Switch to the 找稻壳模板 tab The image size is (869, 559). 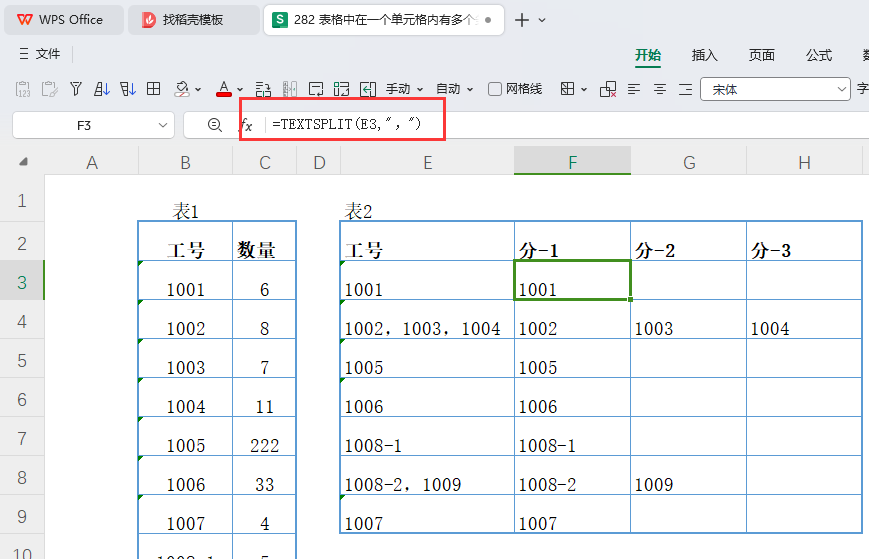tap(193, 20)
